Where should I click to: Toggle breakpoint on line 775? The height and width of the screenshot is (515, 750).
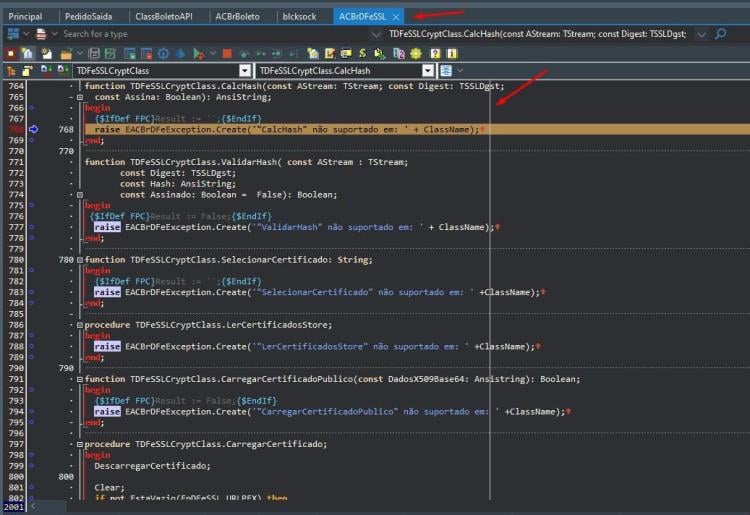(31, 205)
